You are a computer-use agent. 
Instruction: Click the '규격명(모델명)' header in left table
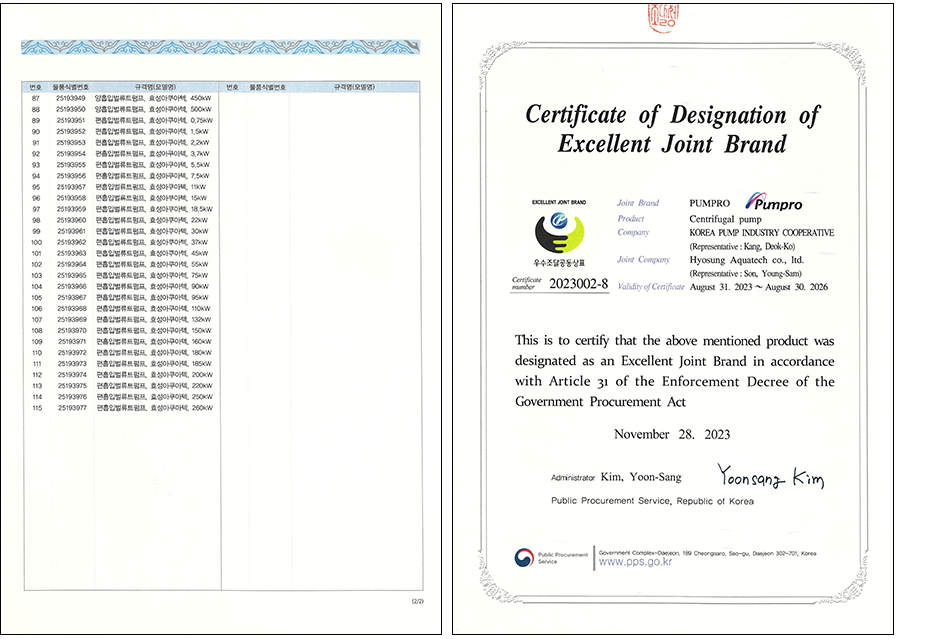tap(155, 87)
